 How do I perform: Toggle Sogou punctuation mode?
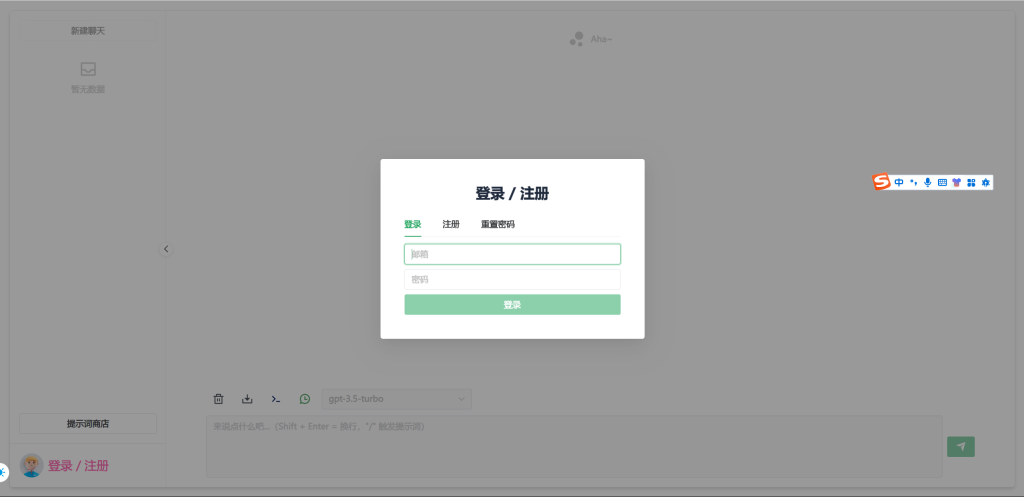coord(914,182)
